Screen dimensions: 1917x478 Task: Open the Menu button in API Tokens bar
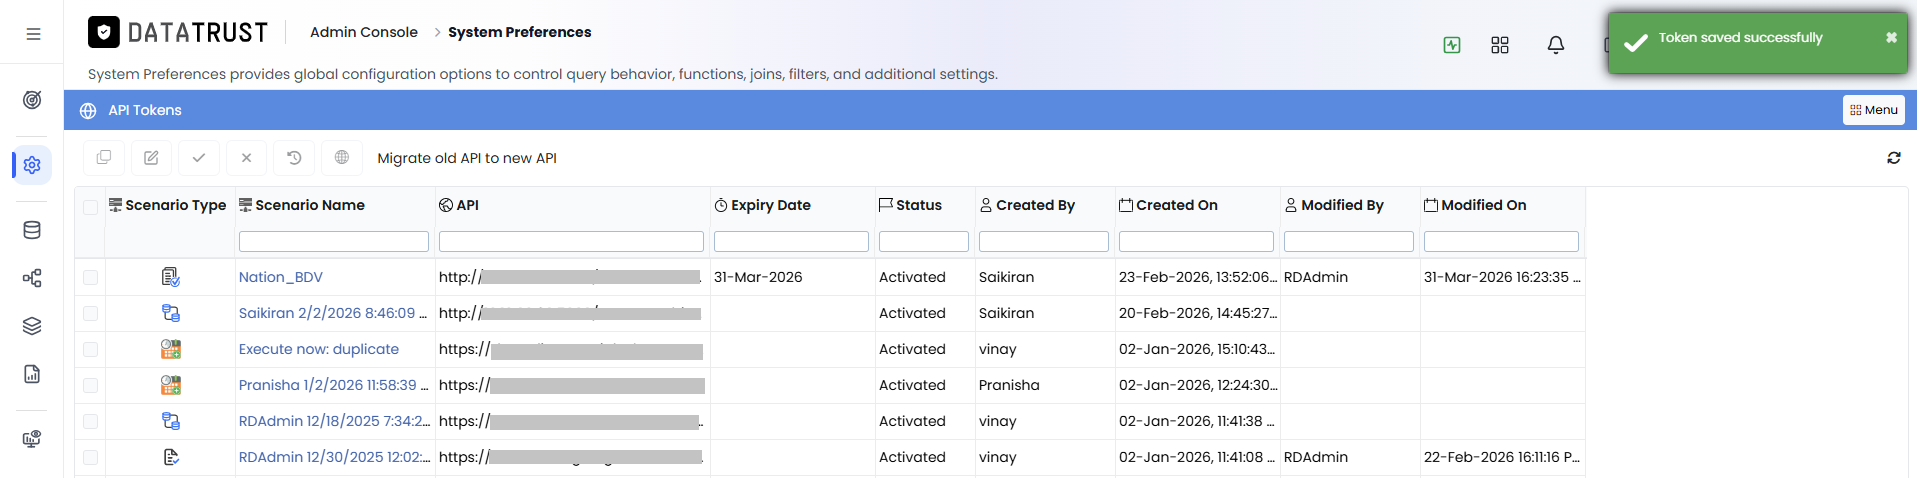click(1874, 110)
